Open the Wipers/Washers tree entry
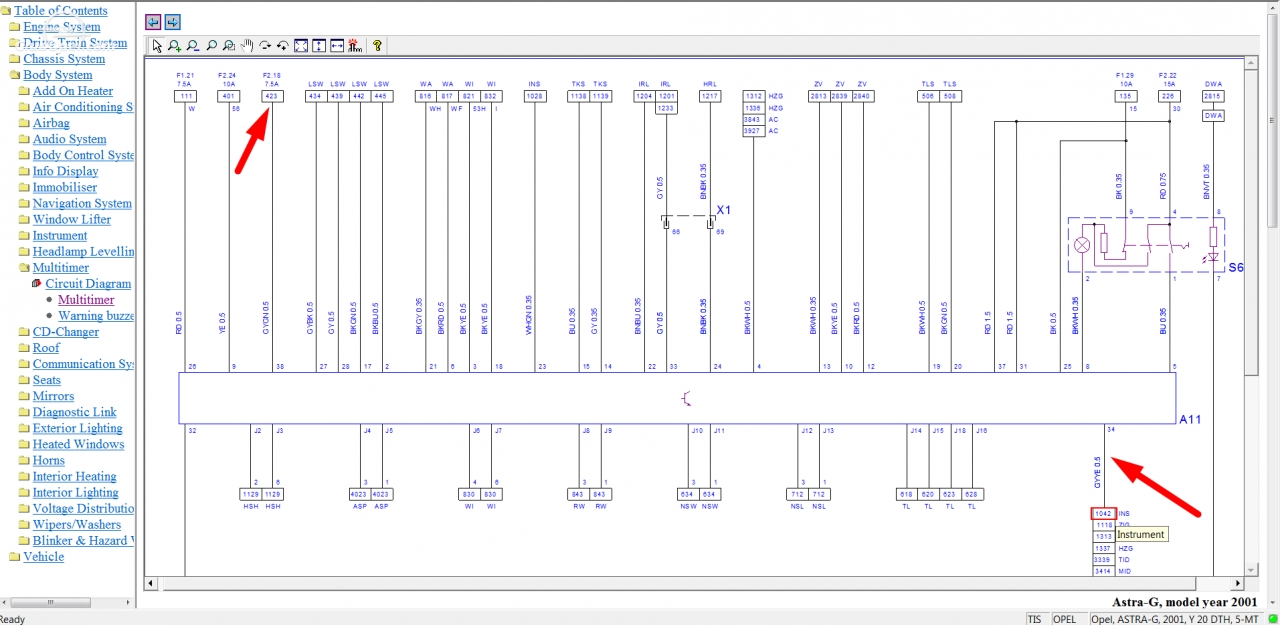Viewport: 1280px width, 625px height. 77,524
